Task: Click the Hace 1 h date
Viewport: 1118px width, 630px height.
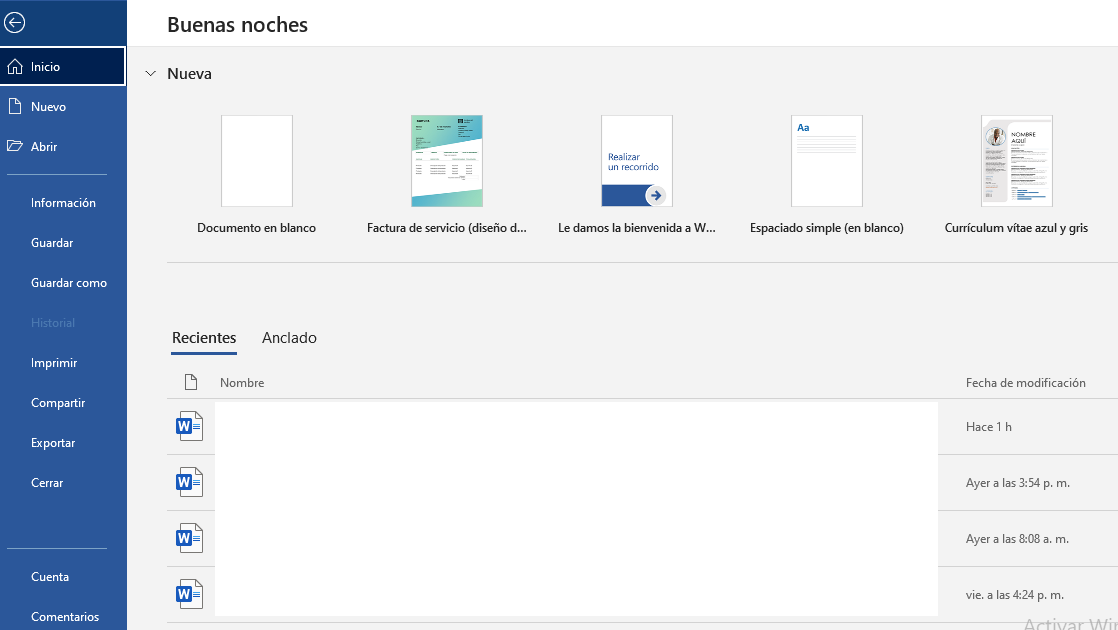Action: [x=988, y=426]
